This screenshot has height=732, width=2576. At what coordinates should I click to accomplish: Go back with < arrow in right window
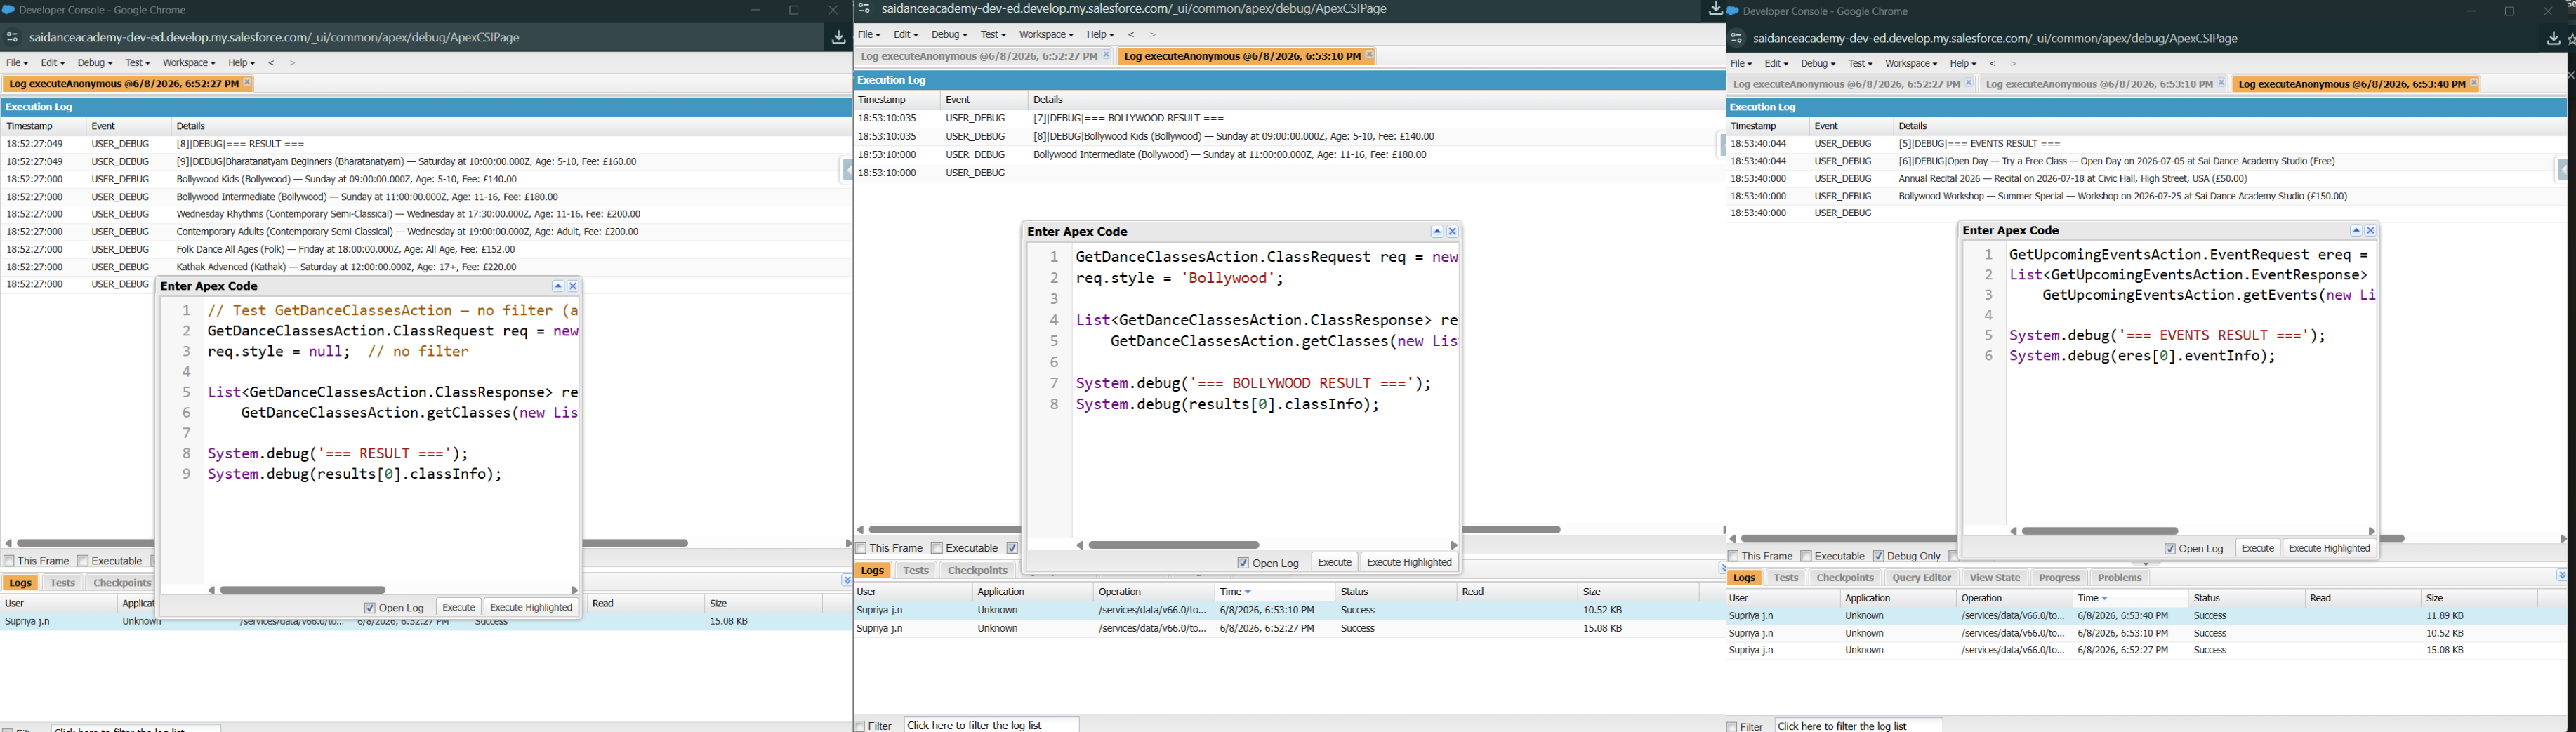click(1993, 64)
